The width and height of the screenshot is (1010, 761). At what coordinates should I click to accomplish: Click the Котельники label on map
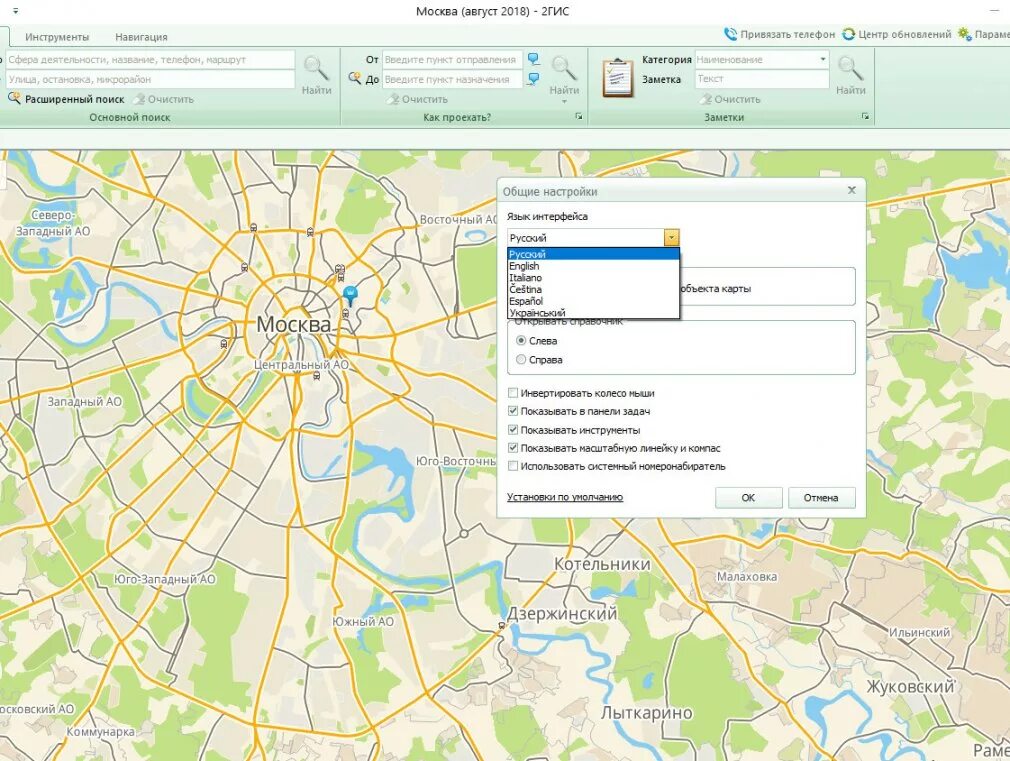pos(602,564)
